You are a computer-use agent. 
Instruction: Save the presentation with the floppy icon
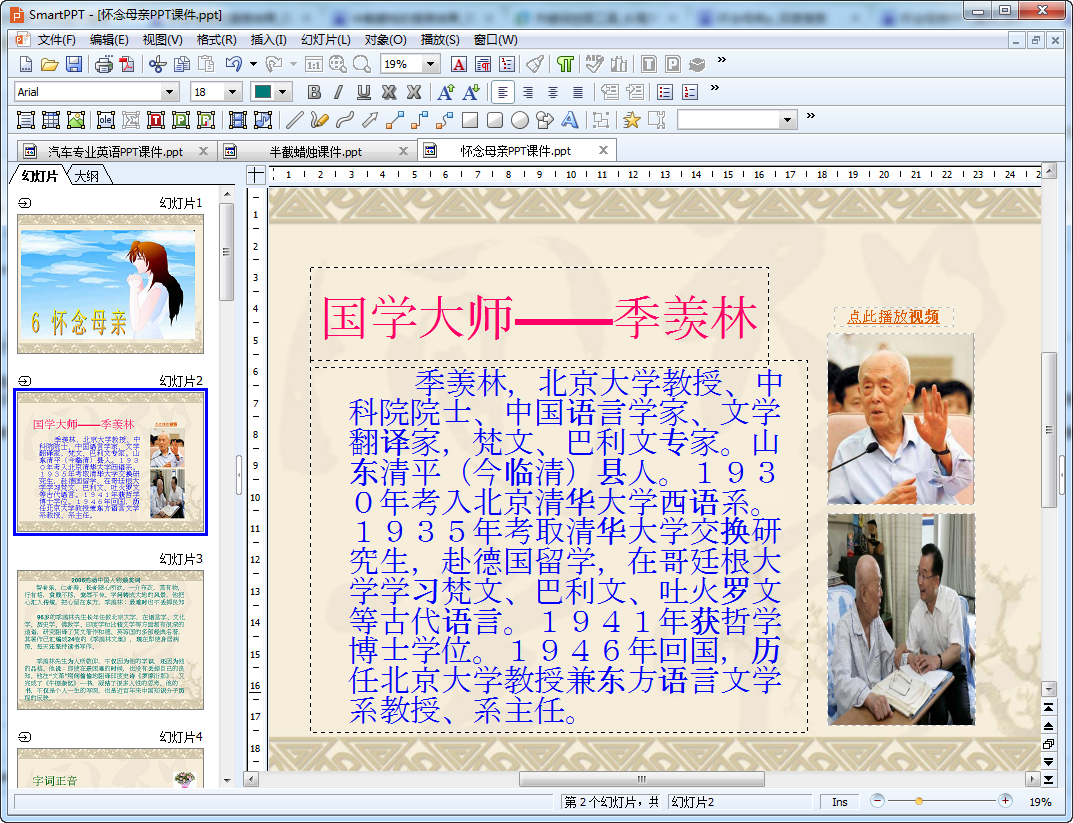coord(74,64)
